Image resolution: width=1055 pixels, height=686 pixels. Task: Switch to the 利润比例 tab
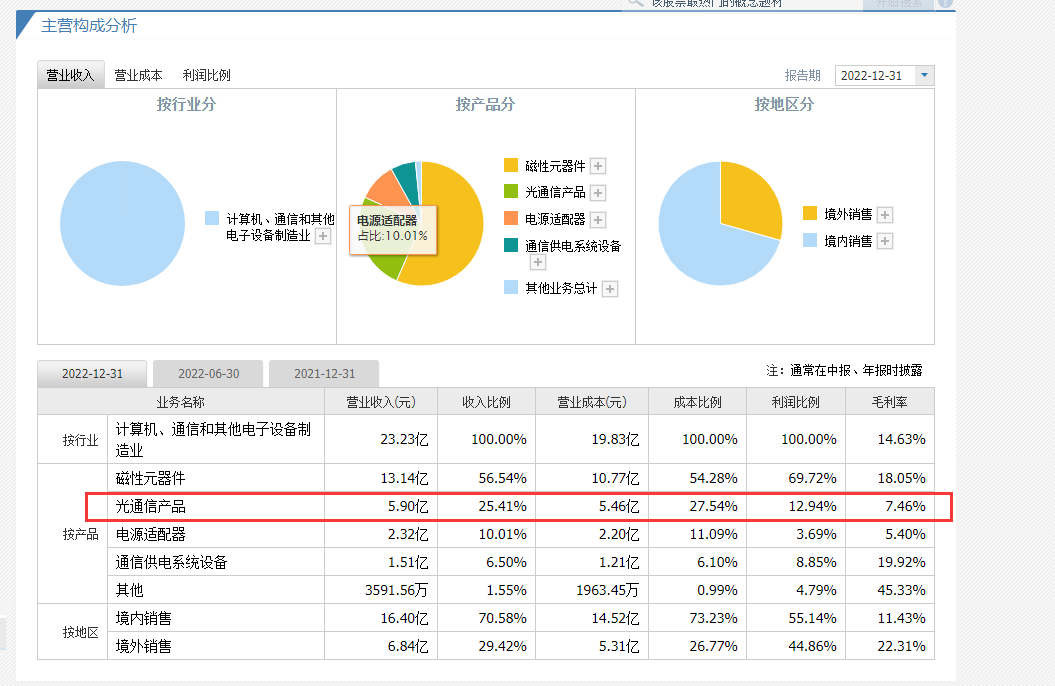coord(207,75)
